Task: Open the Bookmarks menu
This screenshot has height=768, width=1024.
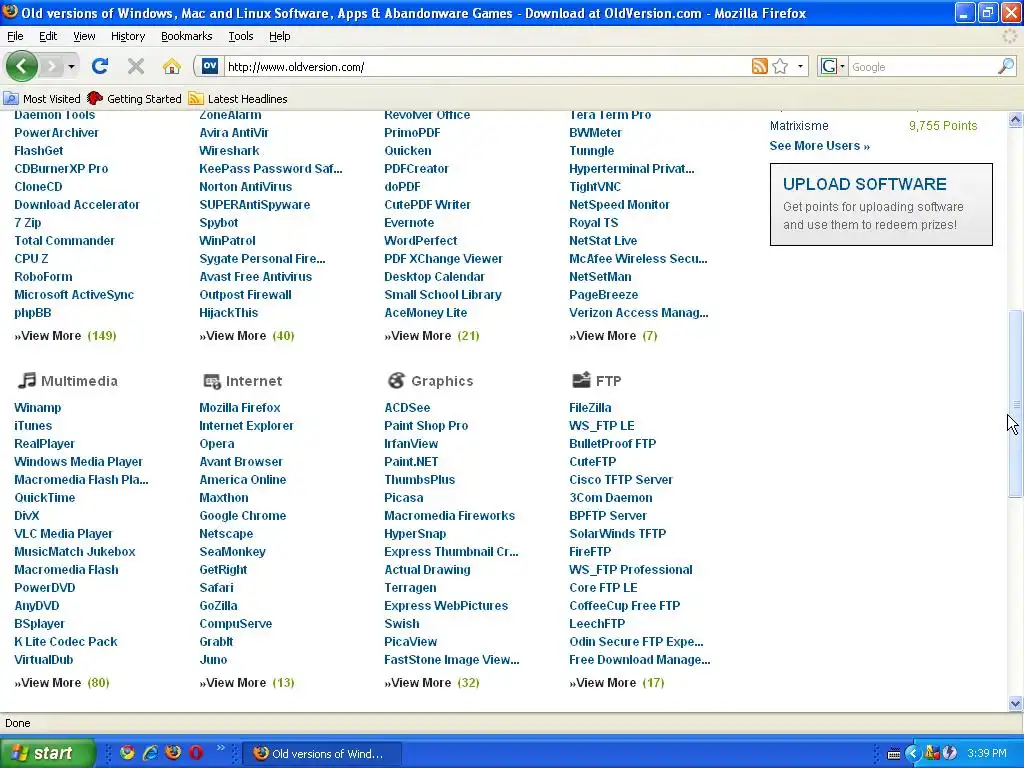Action: tap(187, 36)
